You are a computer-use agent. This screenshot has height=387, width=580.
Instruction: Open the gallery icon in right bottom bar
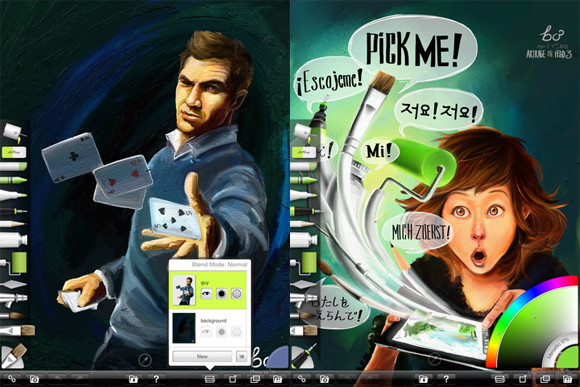pos(567,379)
